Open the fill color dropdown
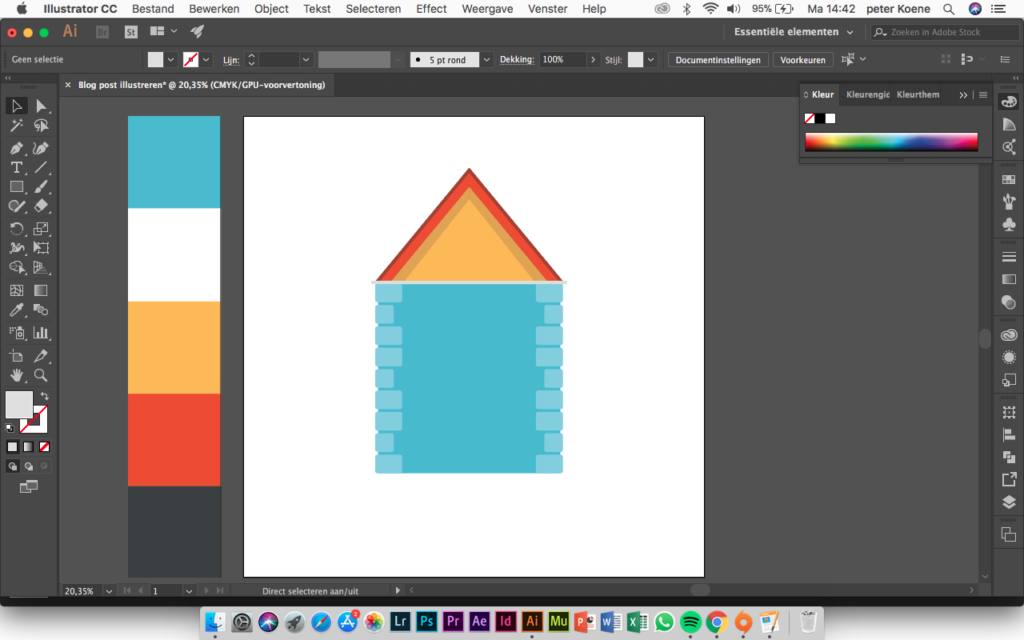 coord(171,59)
